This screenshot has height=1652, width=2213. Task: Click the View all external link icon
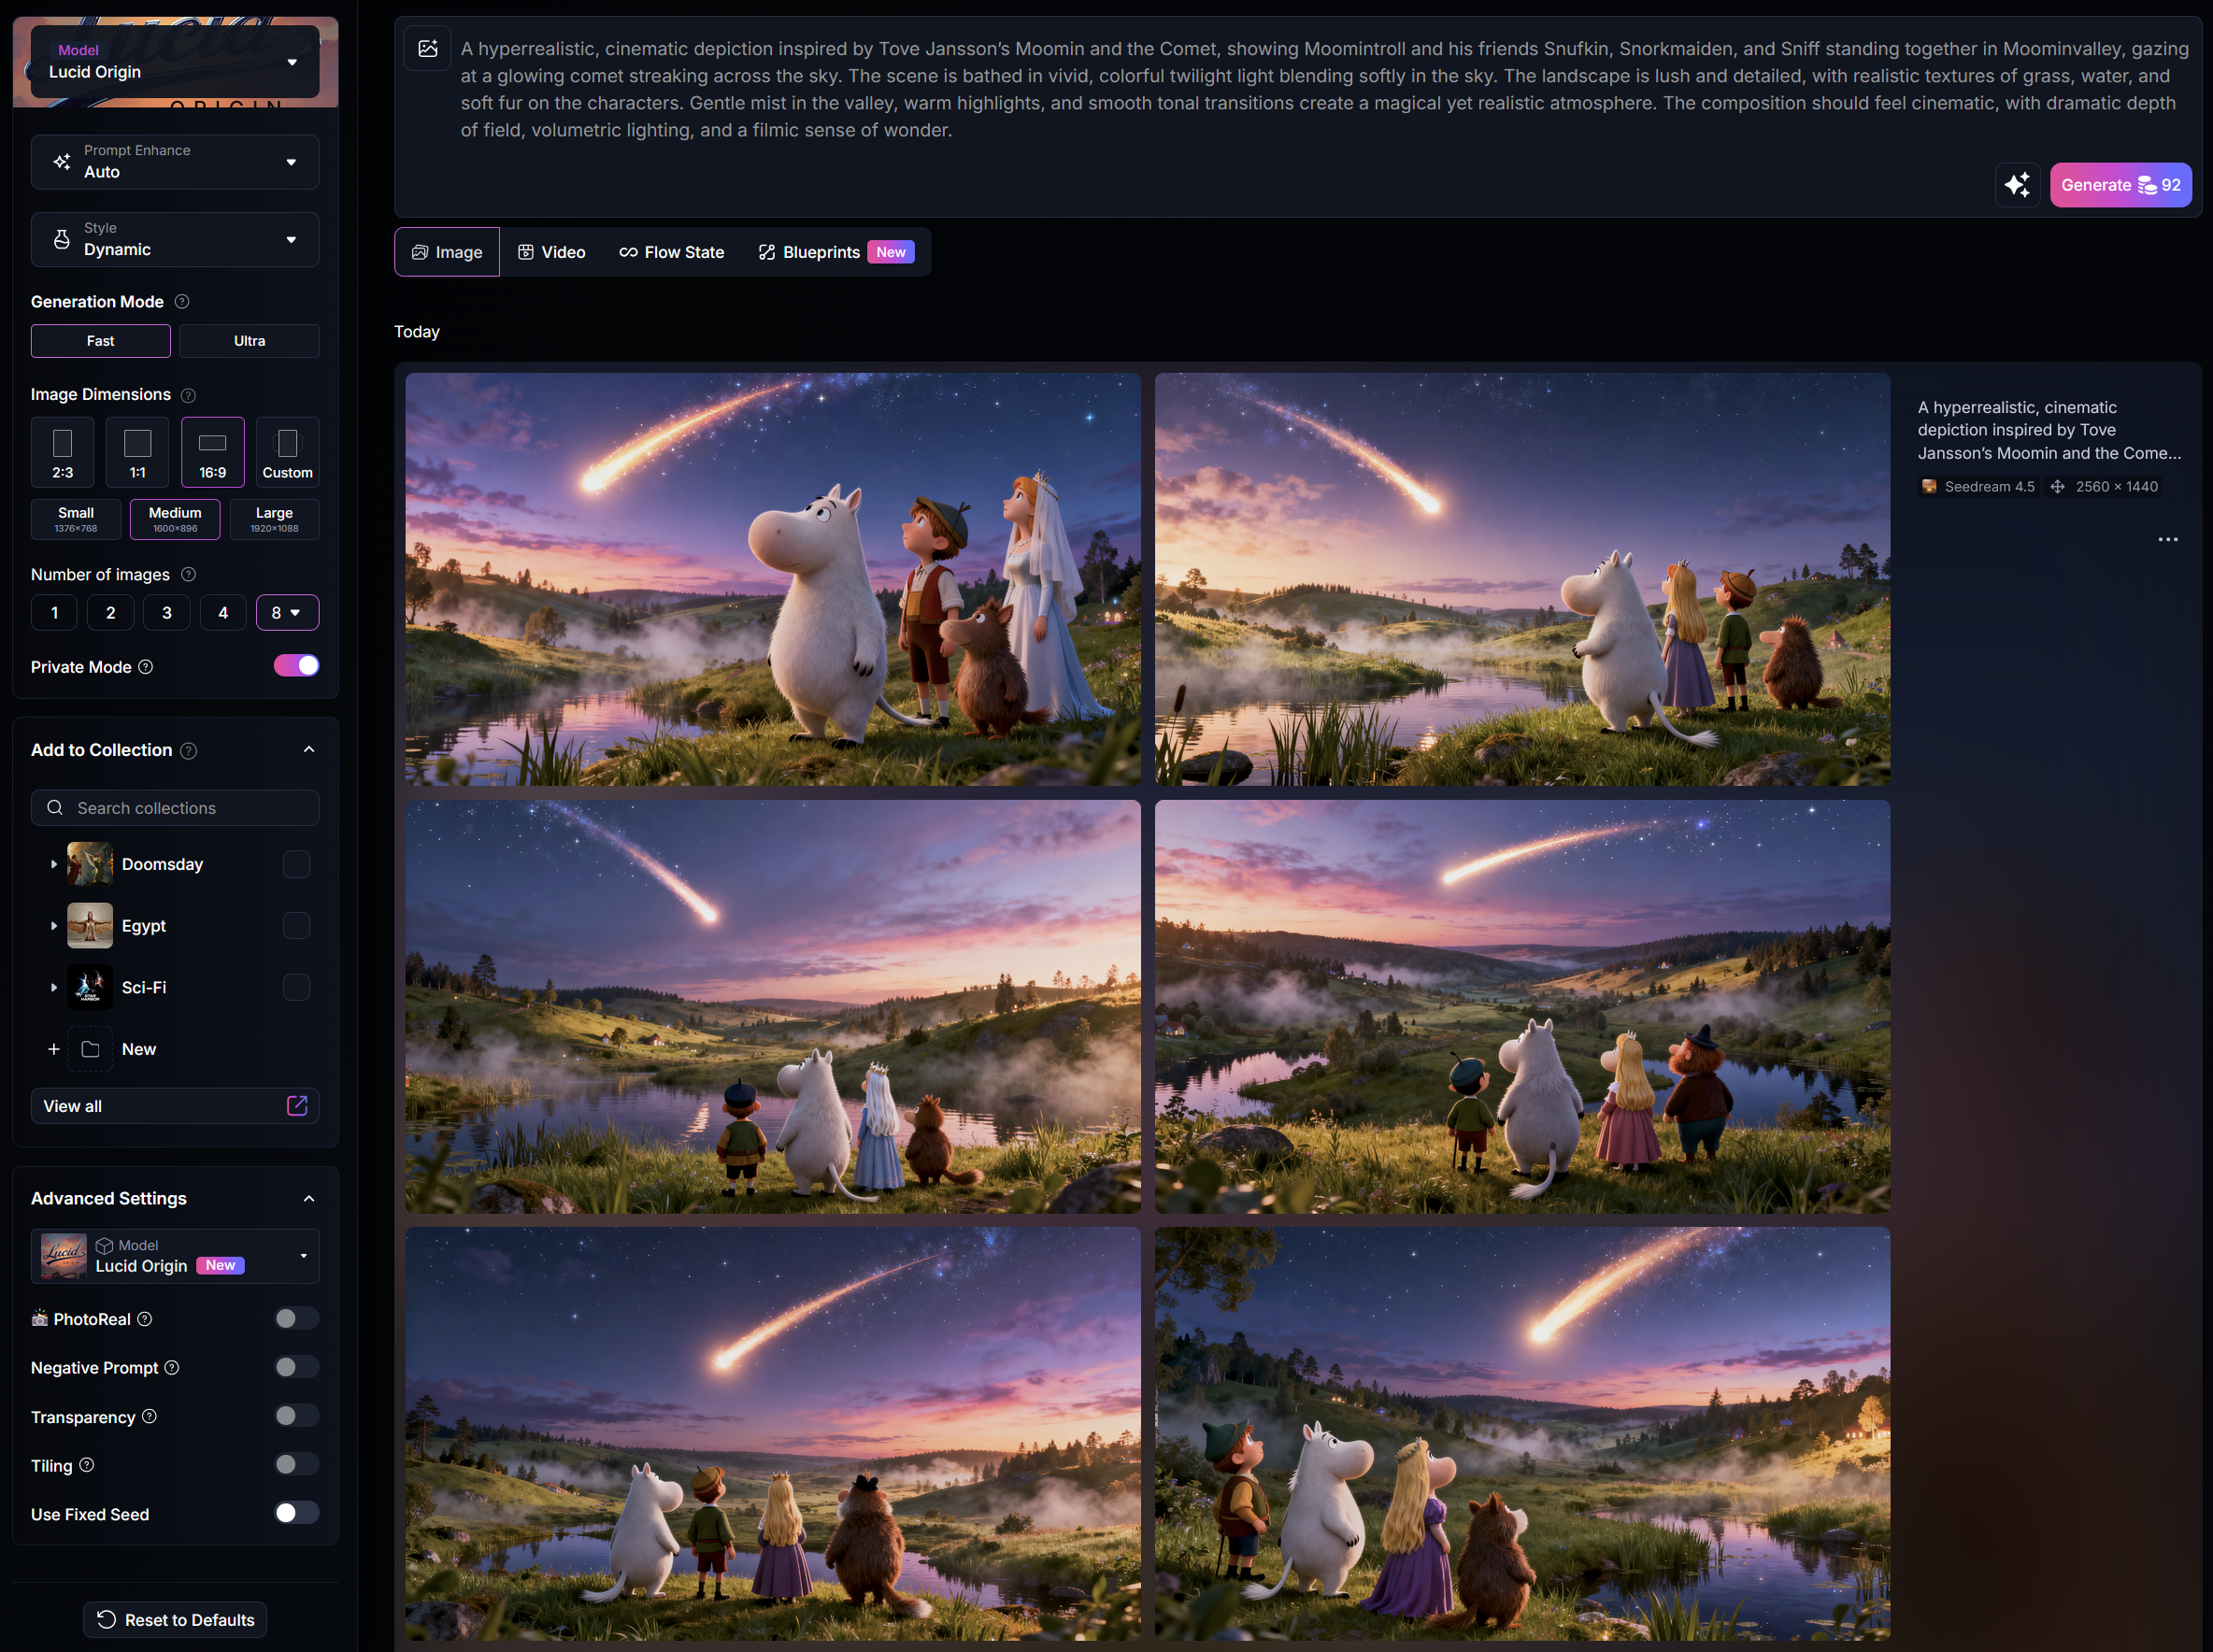coord(297,1106)
